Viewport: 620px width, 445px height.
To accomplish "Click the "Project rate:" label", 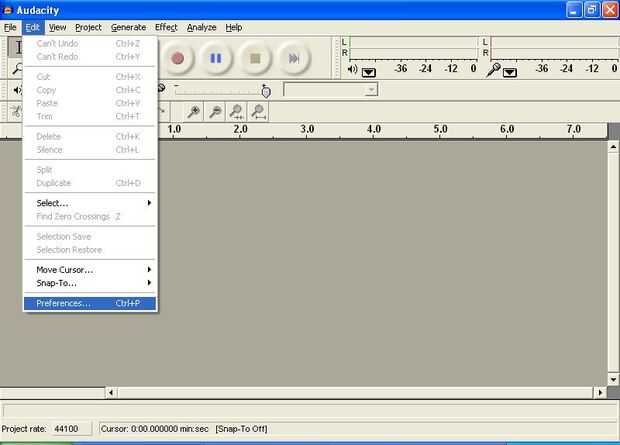I will 24,429.
